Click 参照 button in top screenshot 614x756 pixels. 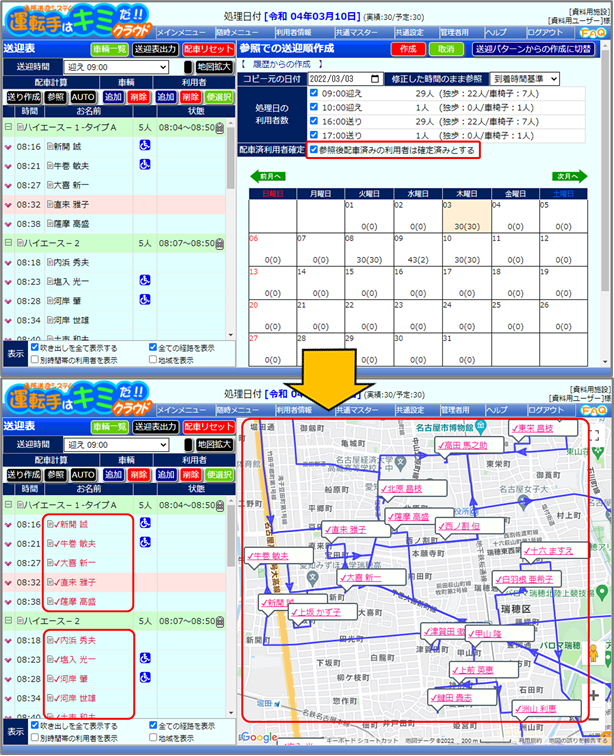56,97
